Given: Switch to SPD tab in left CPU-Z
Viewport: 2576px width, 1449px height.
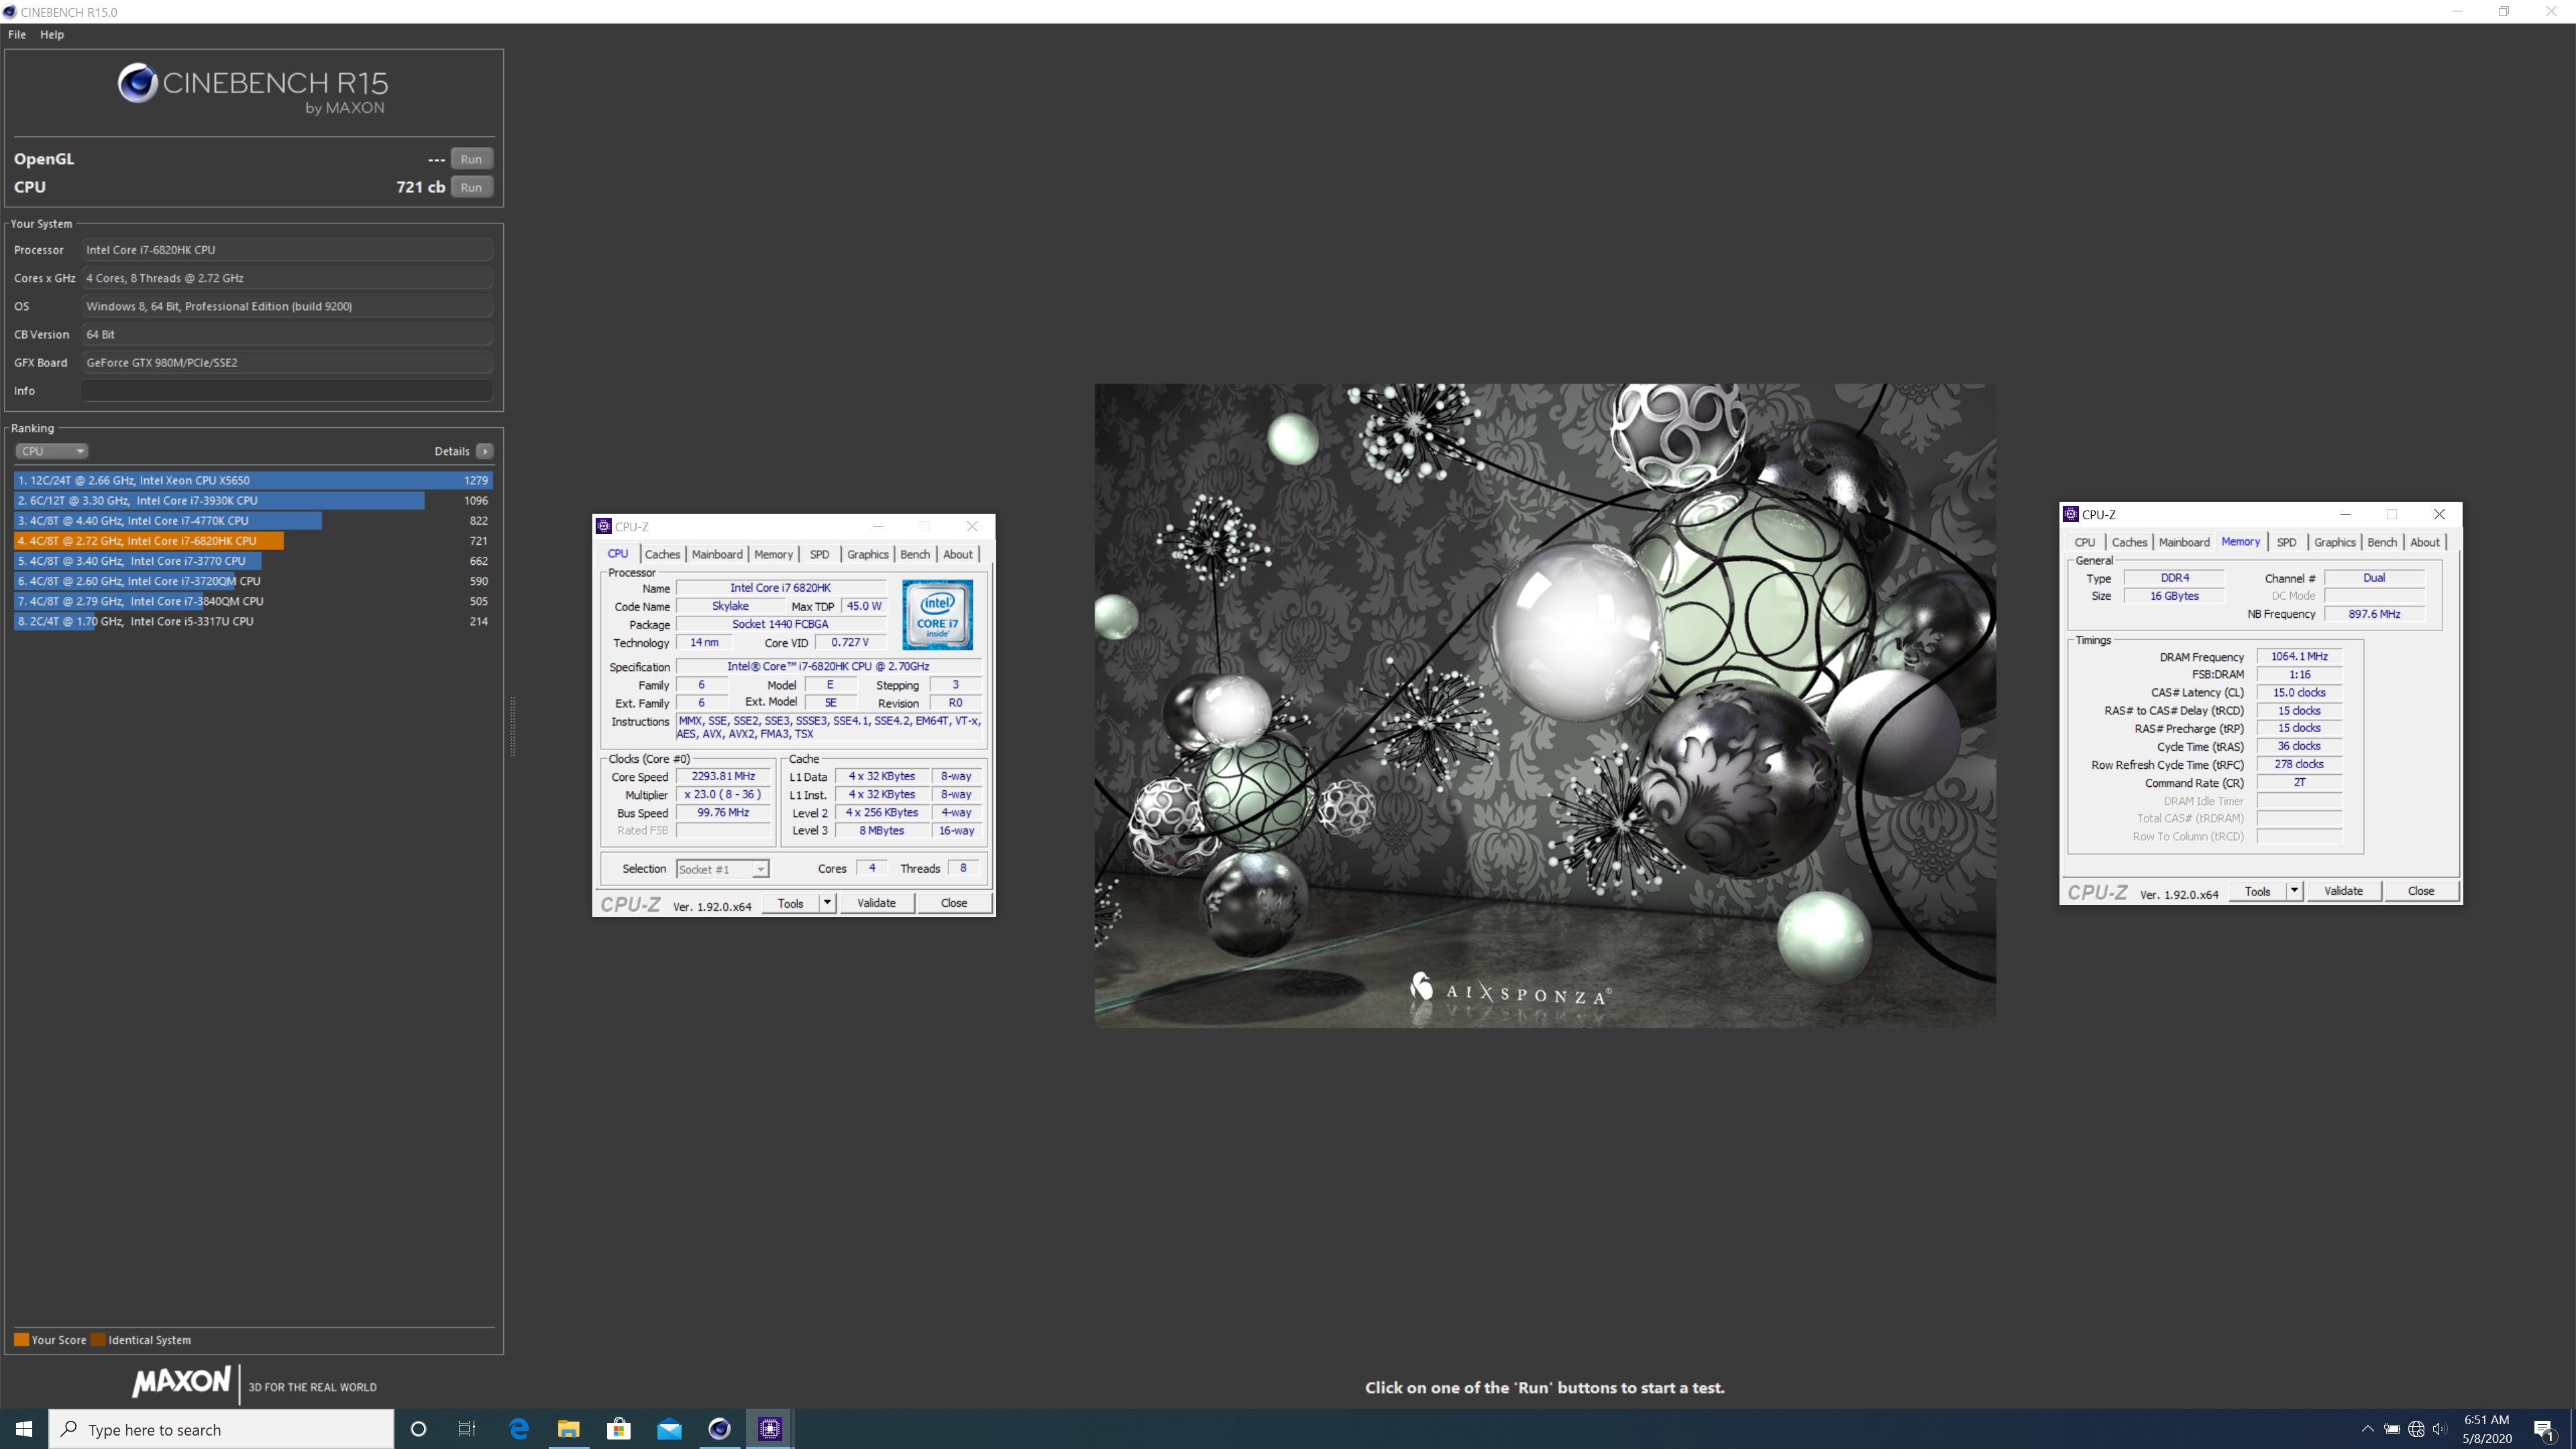Looking at the screenshot, I should [x=819, y=554].
